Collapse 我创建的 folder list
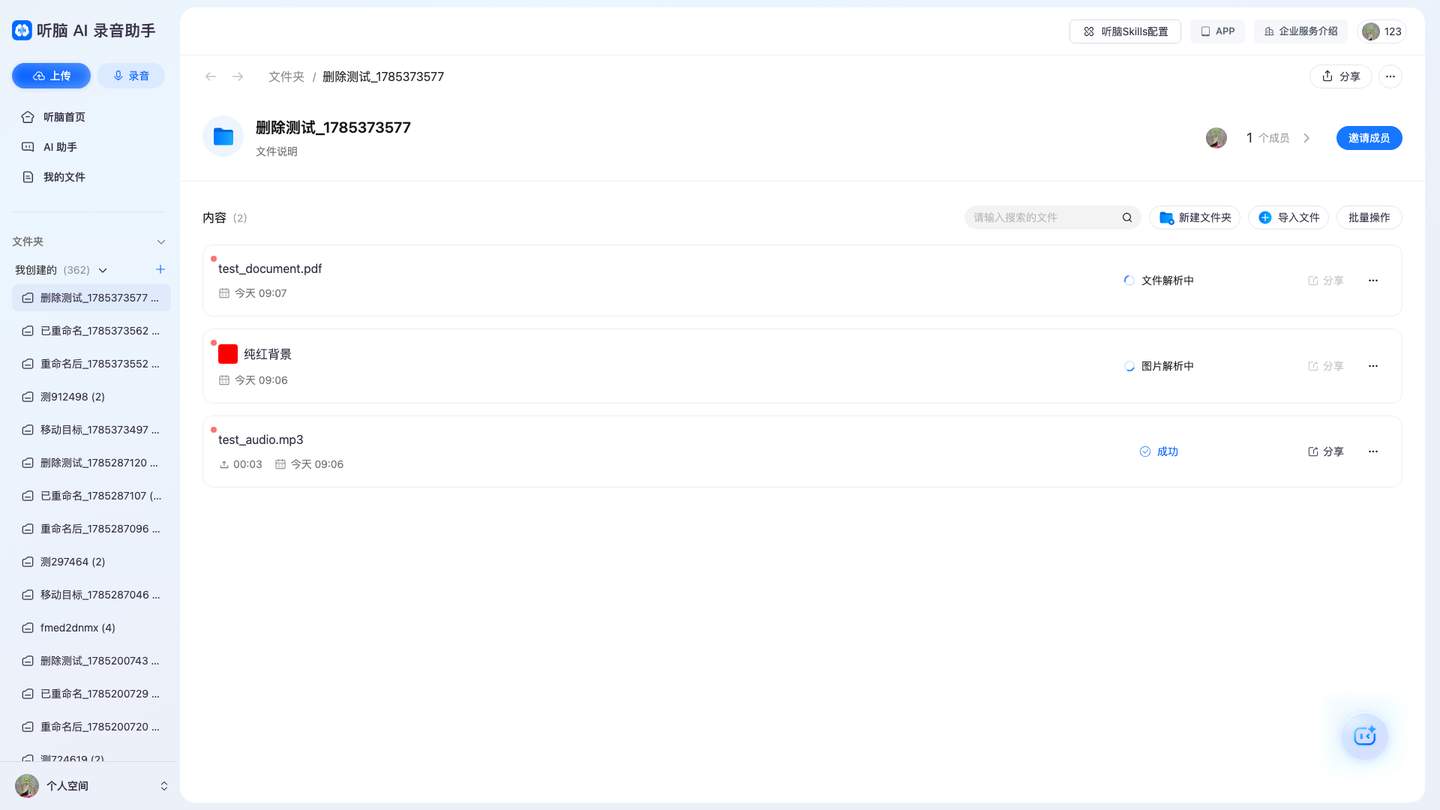Viewport: 1440px width, 810px height. coord(102,270)
